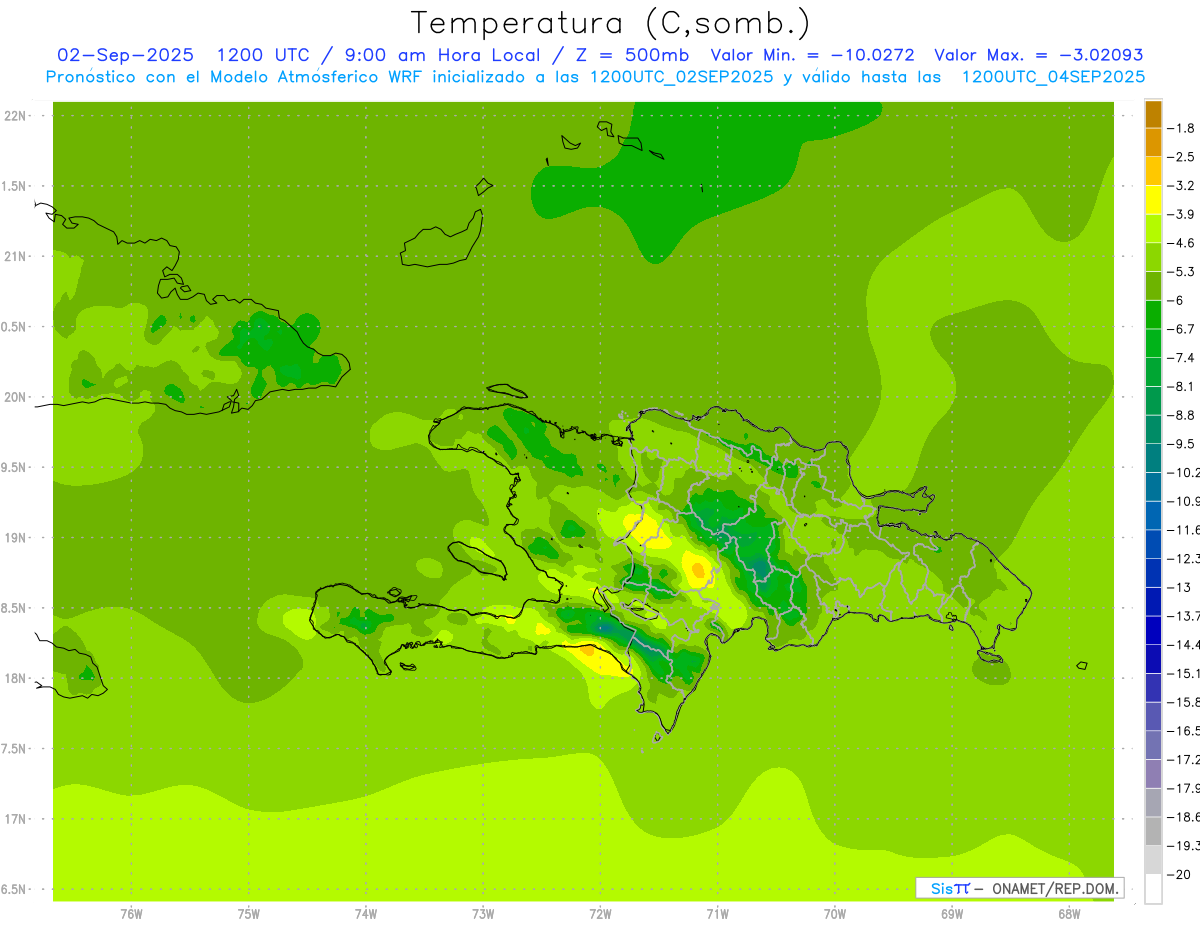This screenshot has width=1200, height=927.
Task: Click the 'Valor Min. = -10.0272' text
Action: point(812,55)
